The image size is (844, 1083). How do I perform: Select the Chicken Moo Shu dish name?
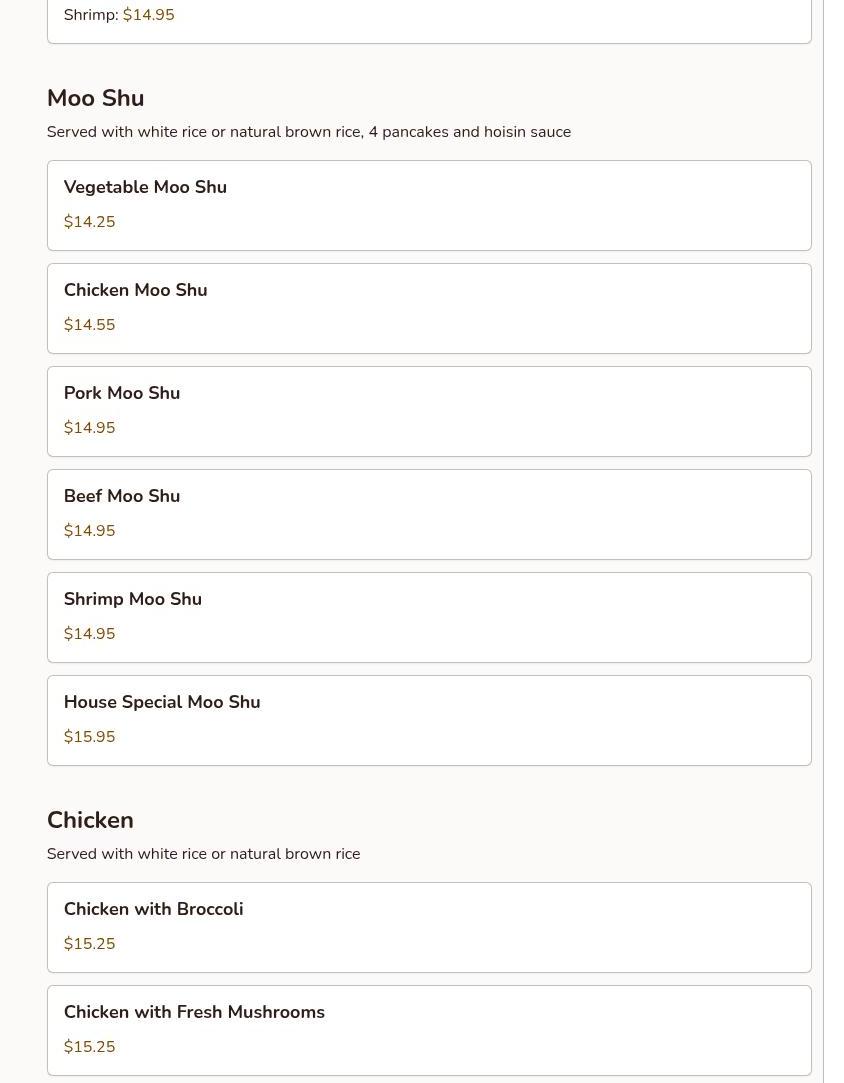(x=135, y=290)
